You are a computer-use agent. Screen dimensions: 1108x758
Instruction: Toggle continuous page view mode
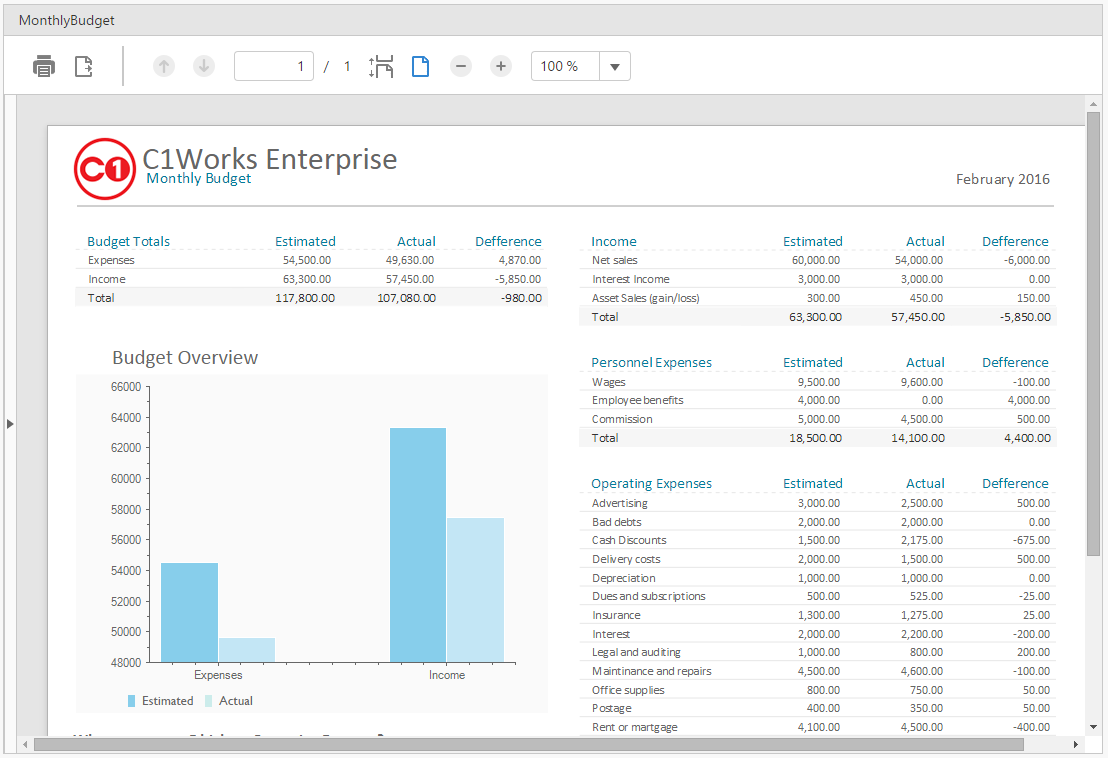pyautogui.click(x=381, y=66)
